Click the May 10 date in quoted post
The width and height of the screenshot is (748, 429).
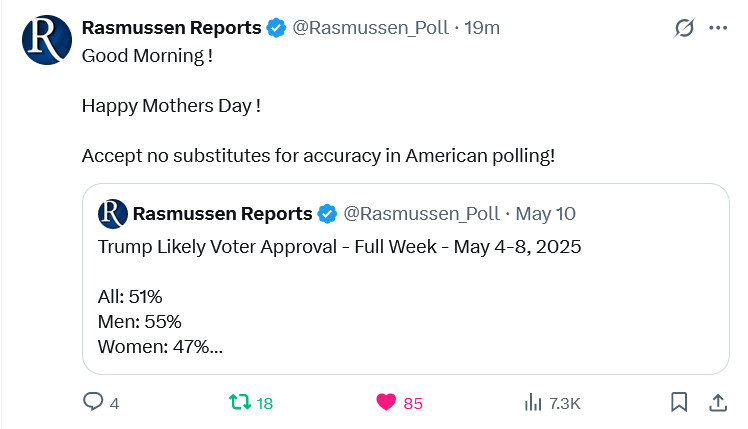tap(545, 214)
